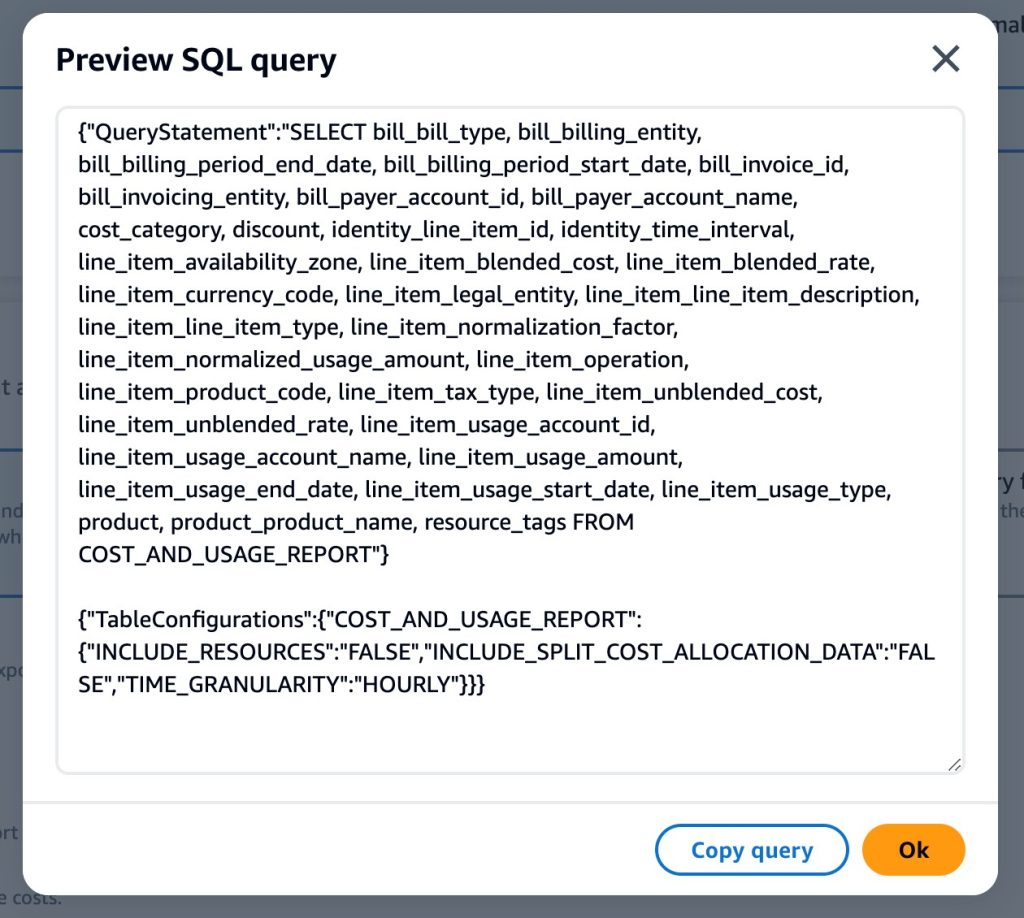Click on line_item_normalization_factor text
This screenshot has width=1024, height=918.
tap(511, 327)
